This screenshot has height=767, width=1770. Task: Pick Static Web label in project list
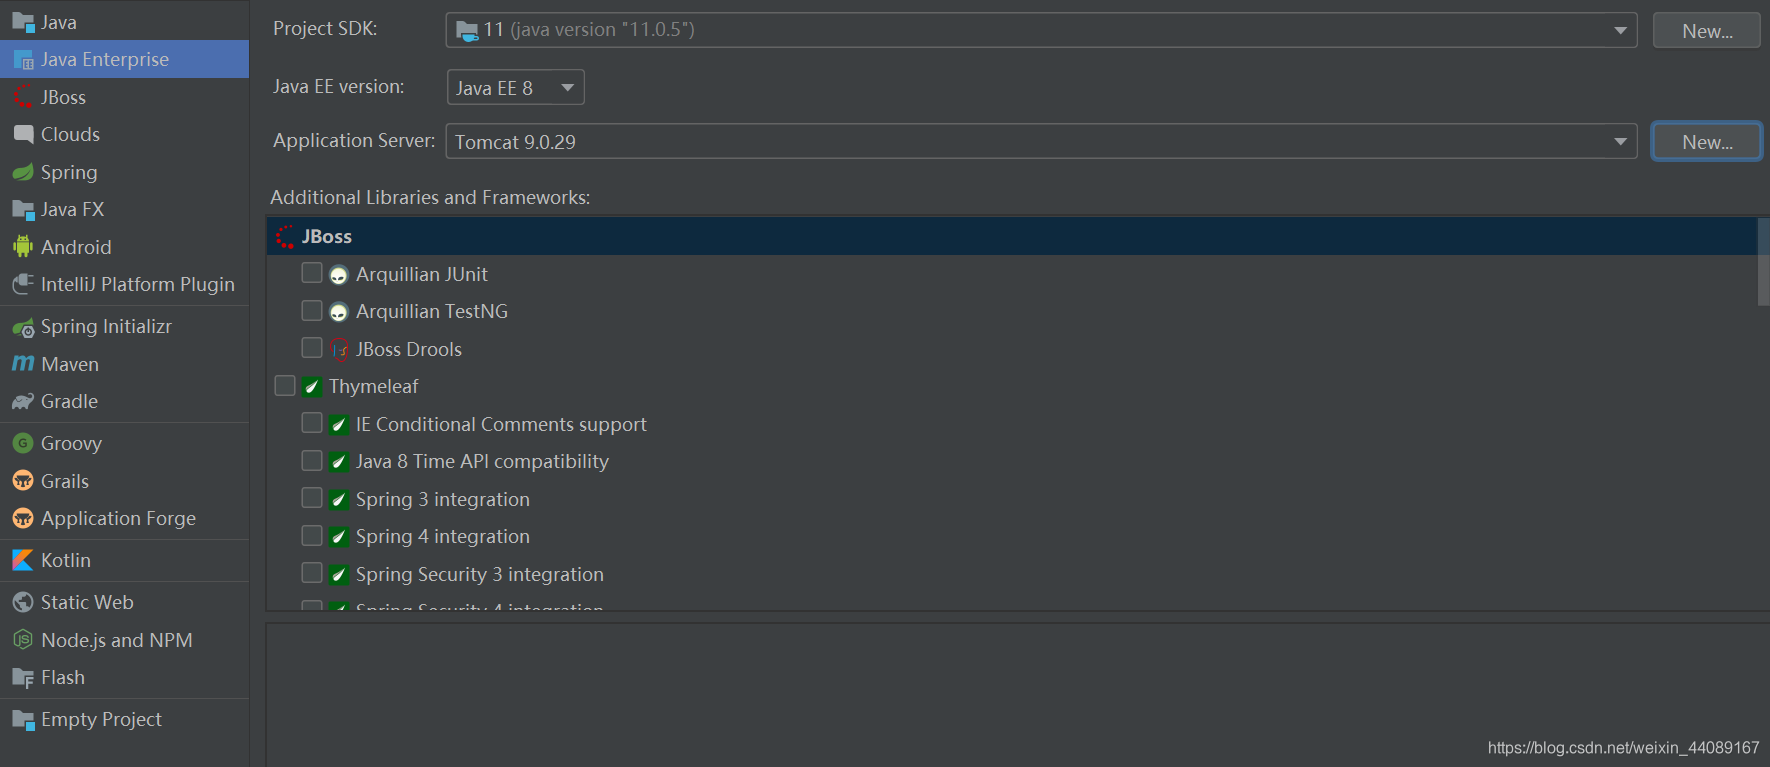pos(87,602)
